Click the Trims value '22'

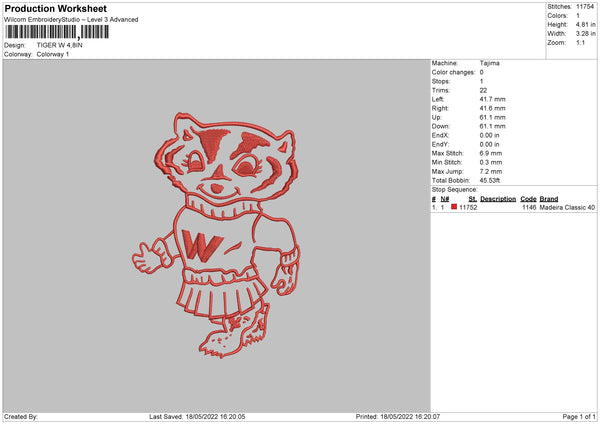click(483, 90)
